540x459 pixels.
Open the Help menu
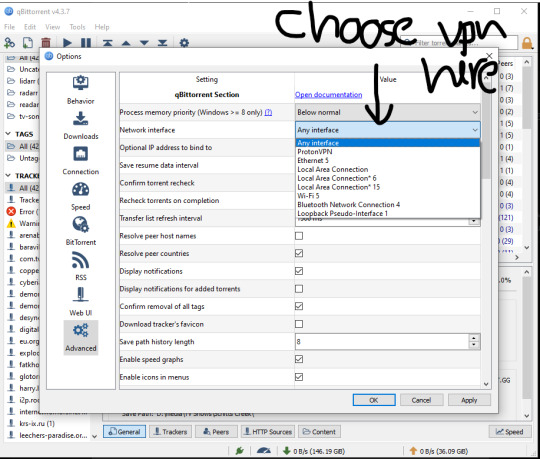pos(102,27)
